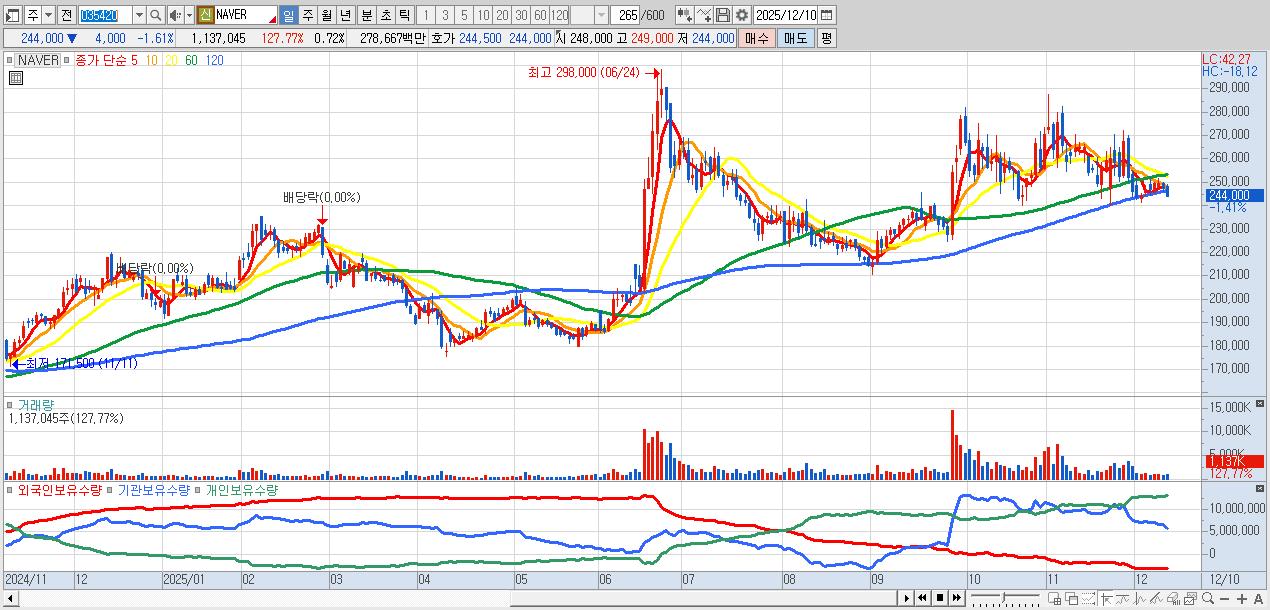Adjust the bottom zoom slider handle
Image resolution: width=1270 pixels, height=610 pixels.
click(x=1003, y=597)
